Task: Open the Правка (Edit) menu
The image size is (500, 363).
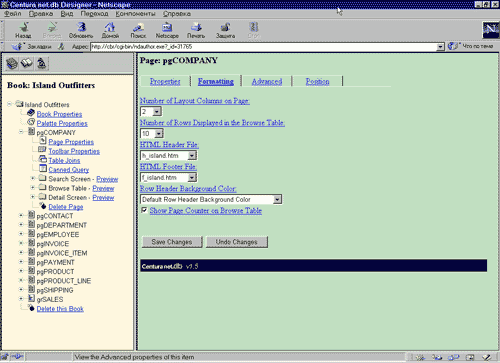Action: 41,14
